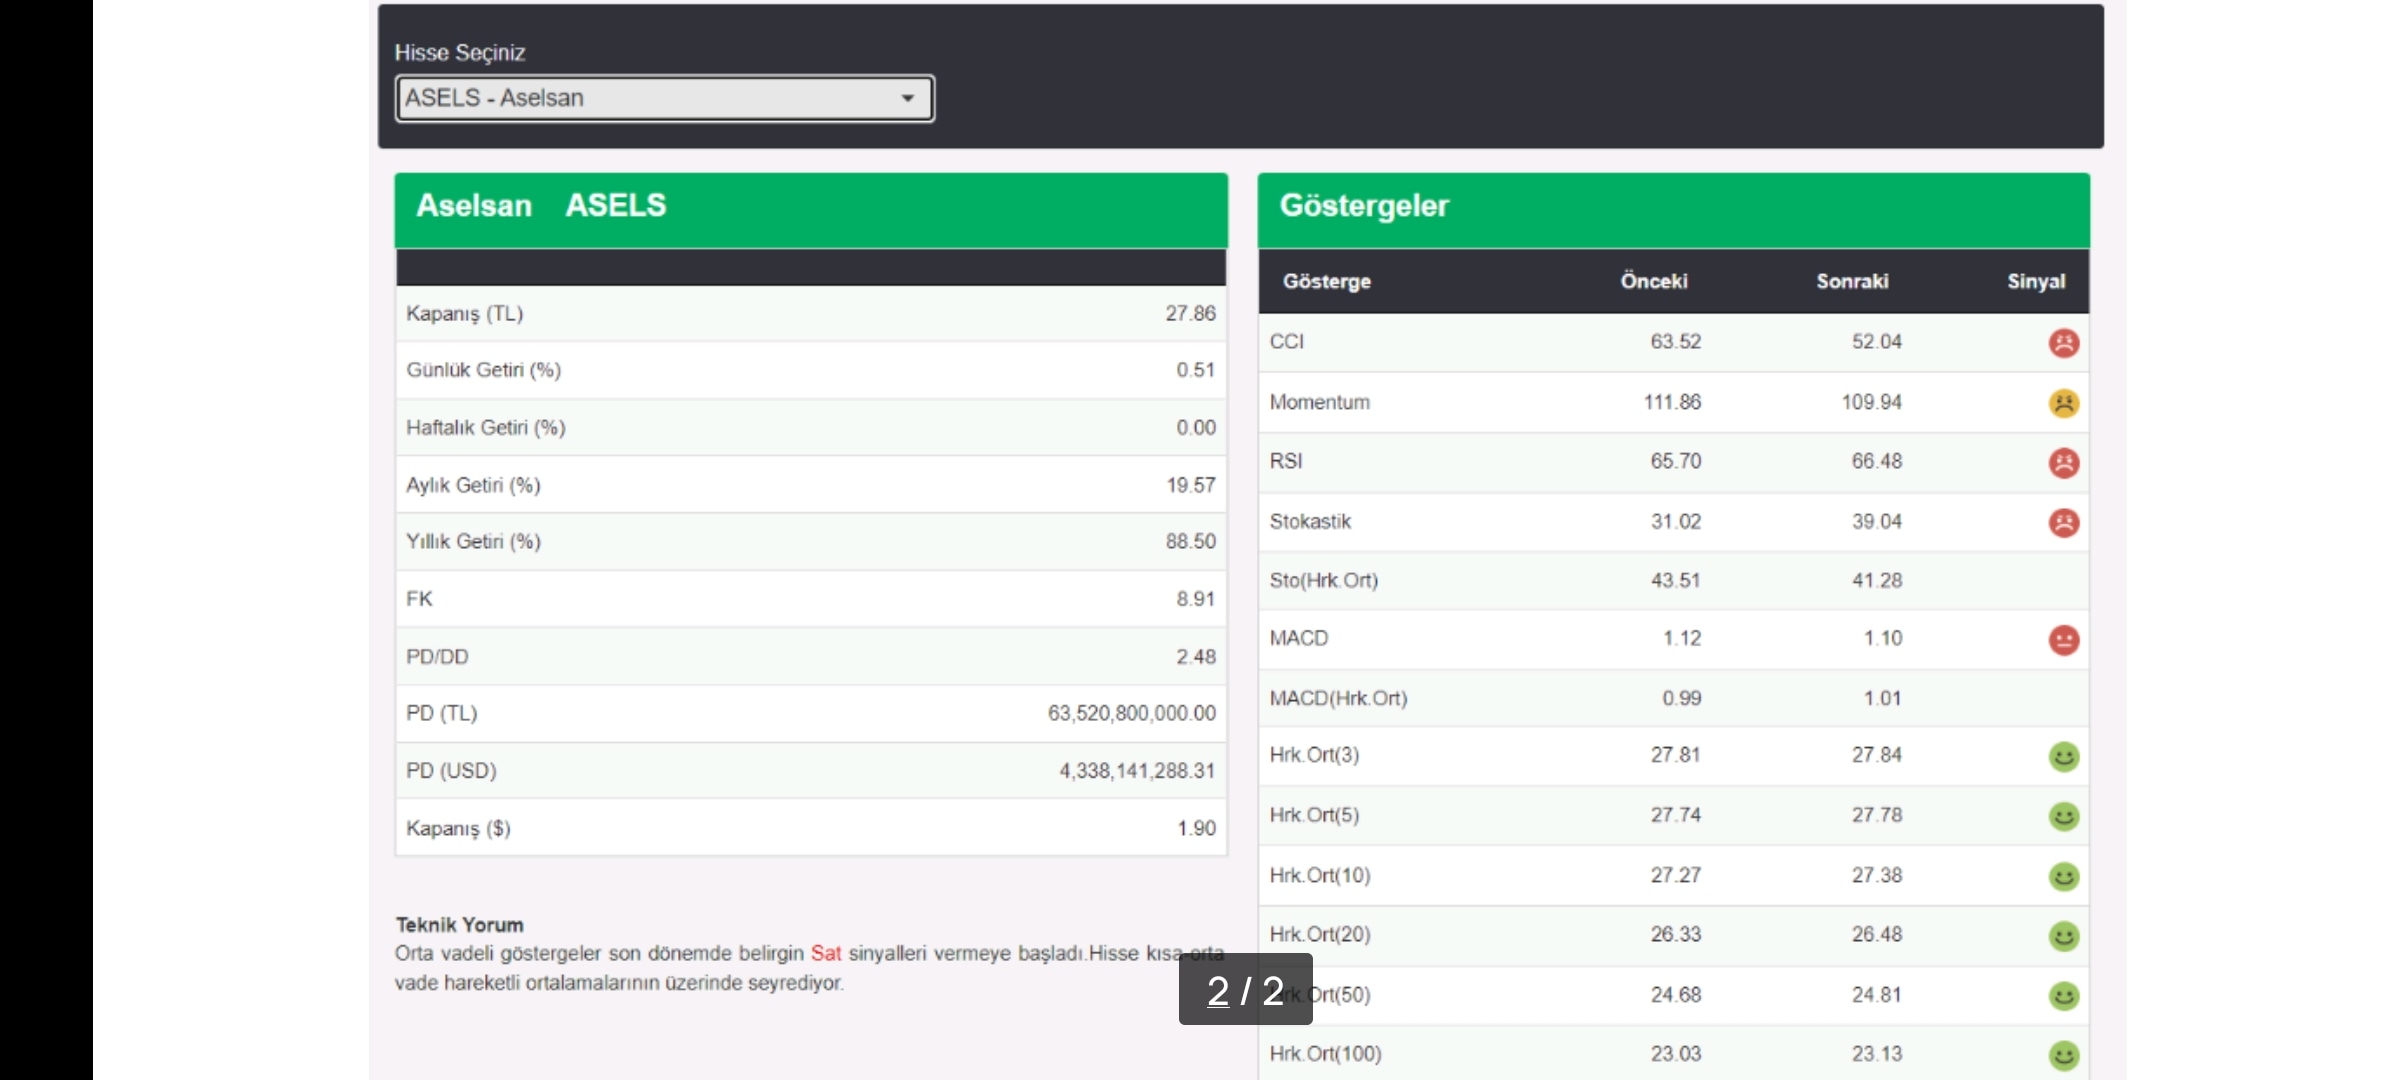Select CCI next value 52.04

point(1876,342)
